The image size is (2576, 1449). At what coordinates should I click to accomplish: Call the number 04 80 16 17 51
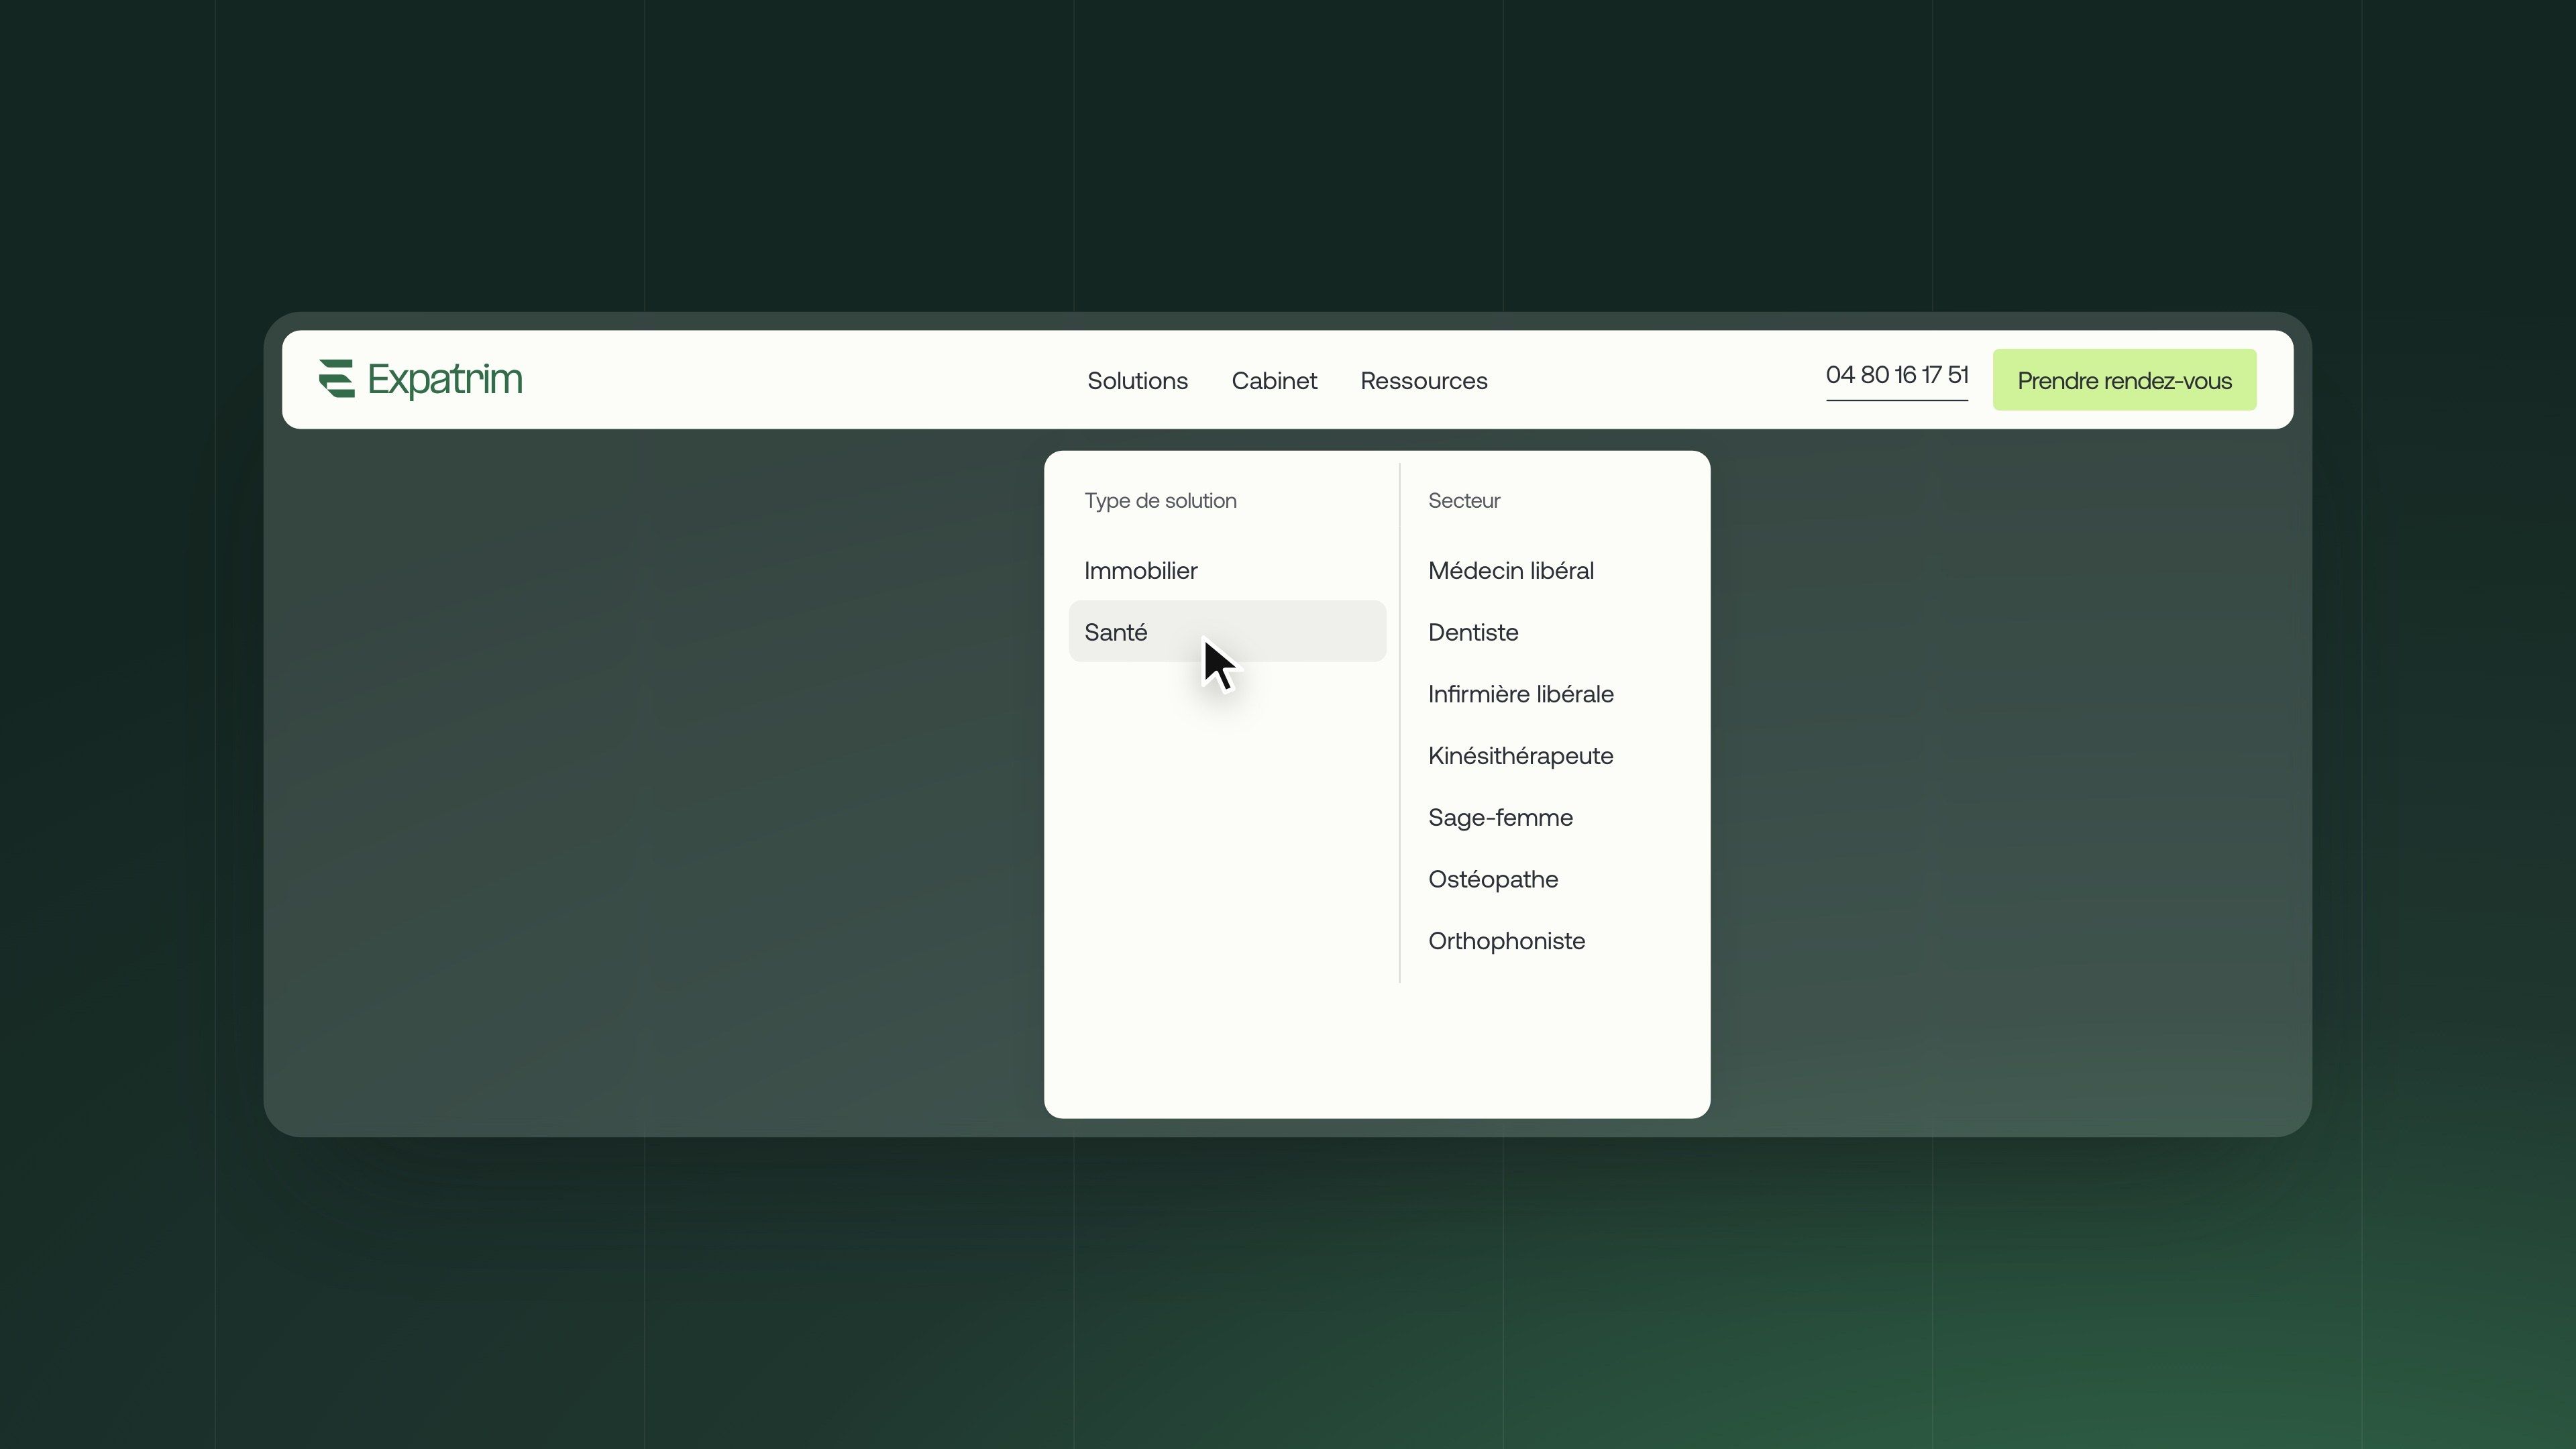1897,375
